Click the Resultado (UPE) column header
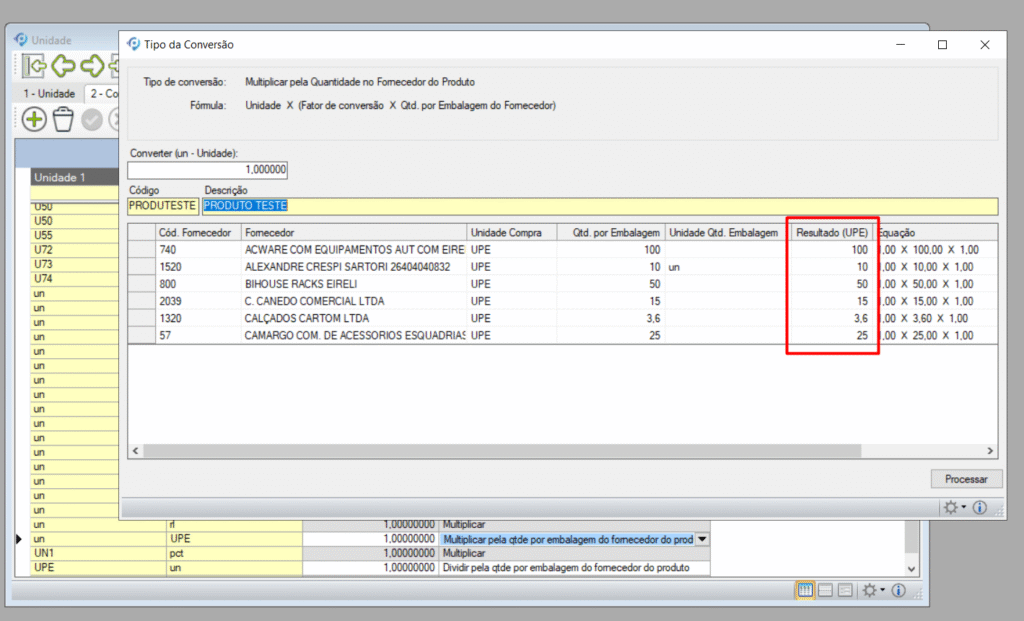 tap(831, 232)
